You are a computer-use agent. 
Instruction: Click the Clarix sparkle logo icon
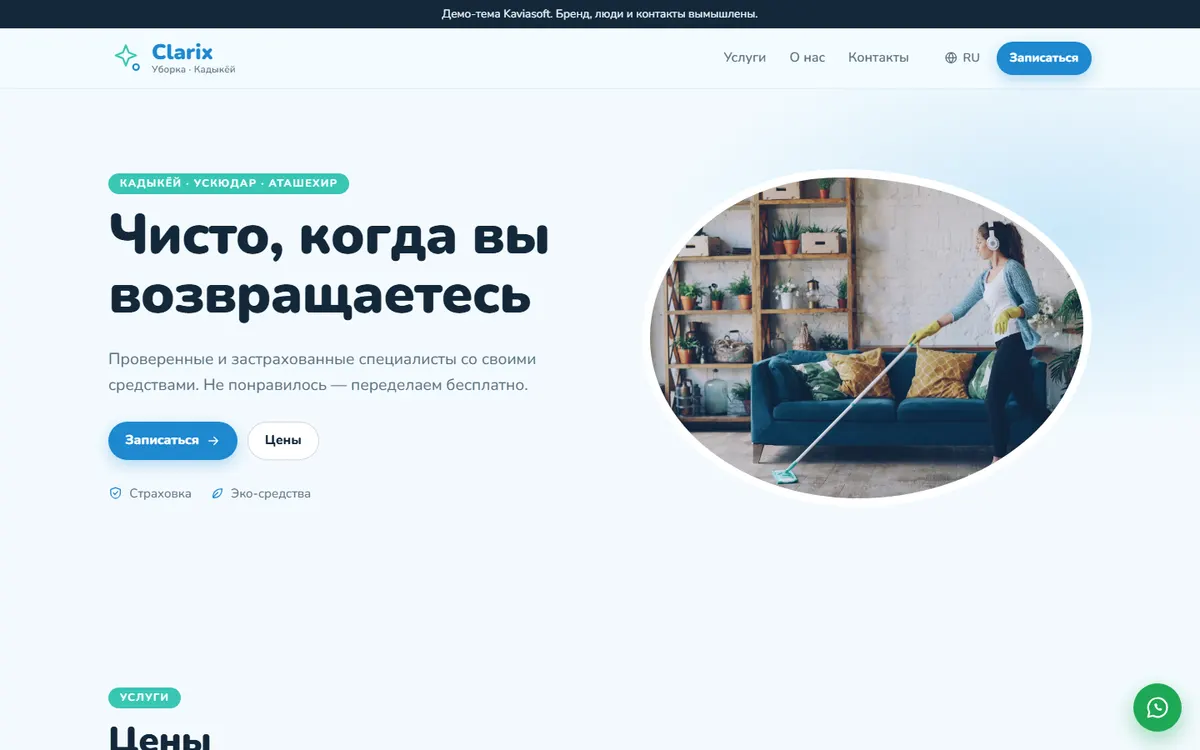point(126,58)
